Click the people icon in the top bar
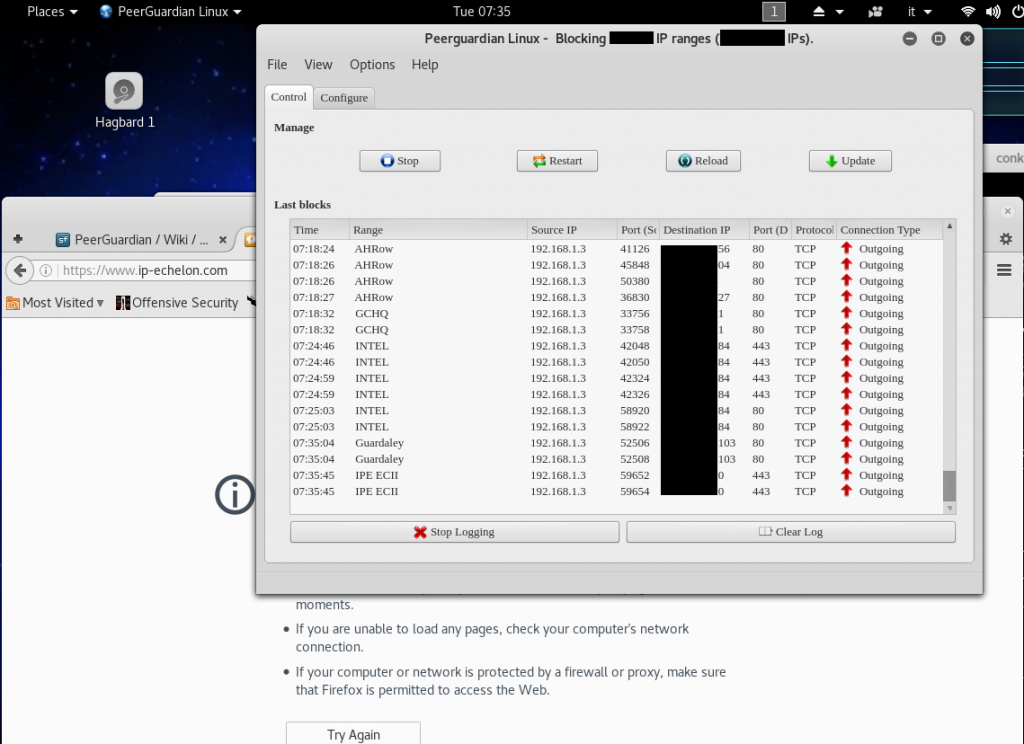This screenshot has width=1024, height=744. coord(876,12)
